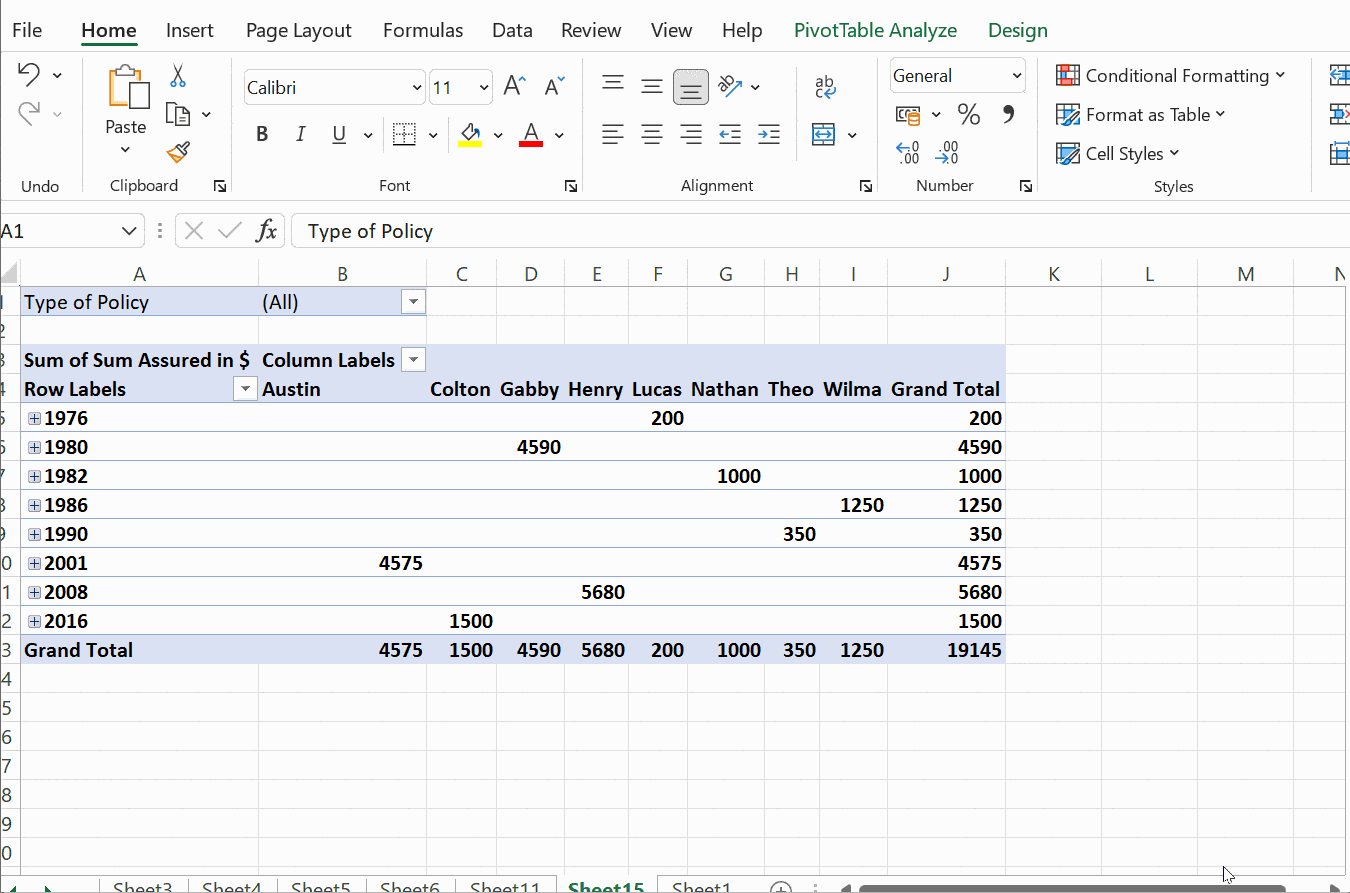The height and width of the screenshot is (893, 1350).
Task: Click the Merge & Center icon
Action: pos(823,135)
